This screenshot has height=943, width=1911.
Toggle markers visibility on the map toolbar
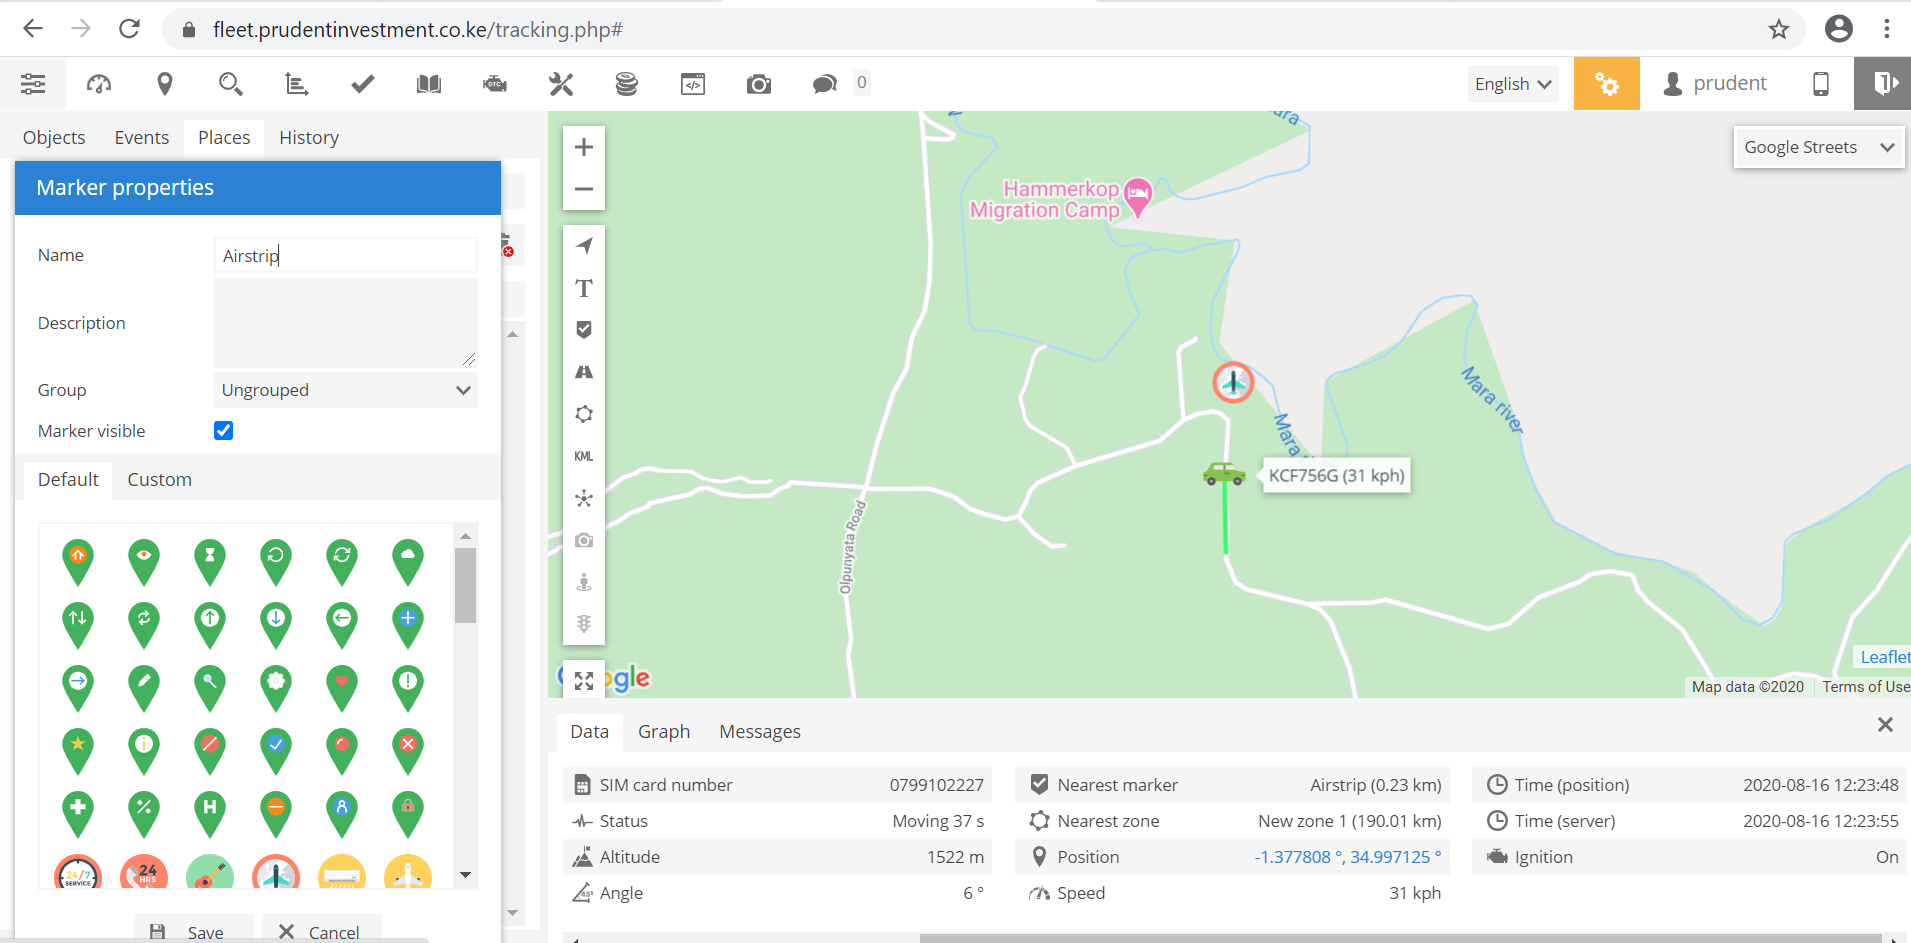(584, 330)
